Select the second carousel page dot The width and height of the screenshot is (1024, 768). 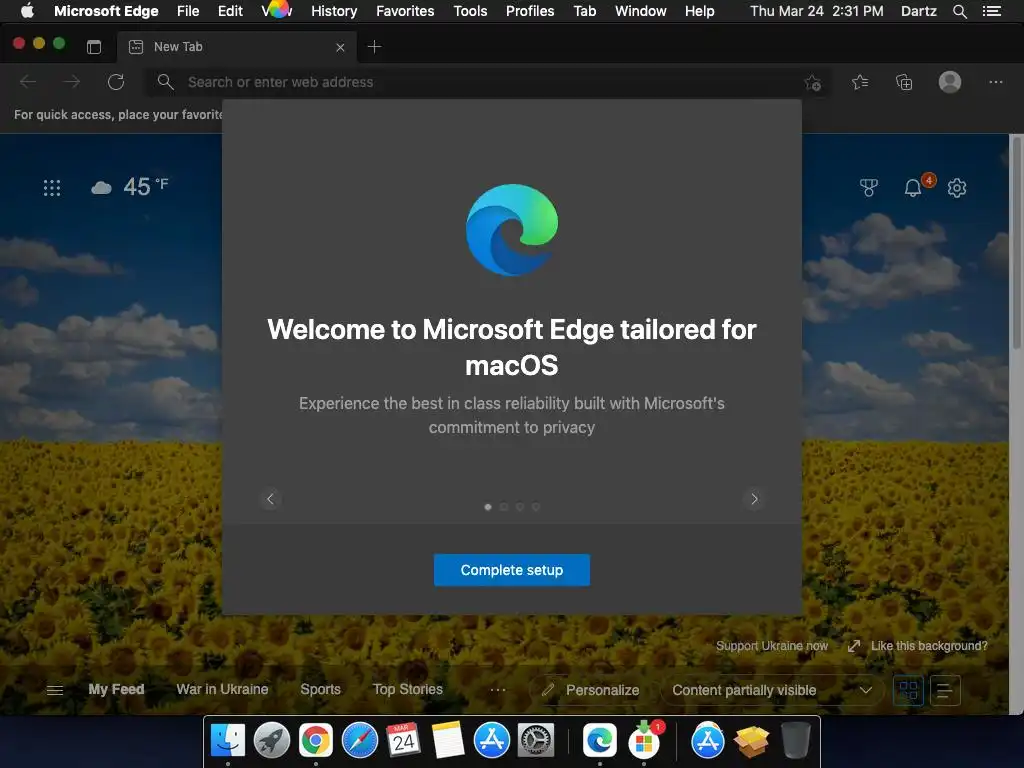coord(504,507)
